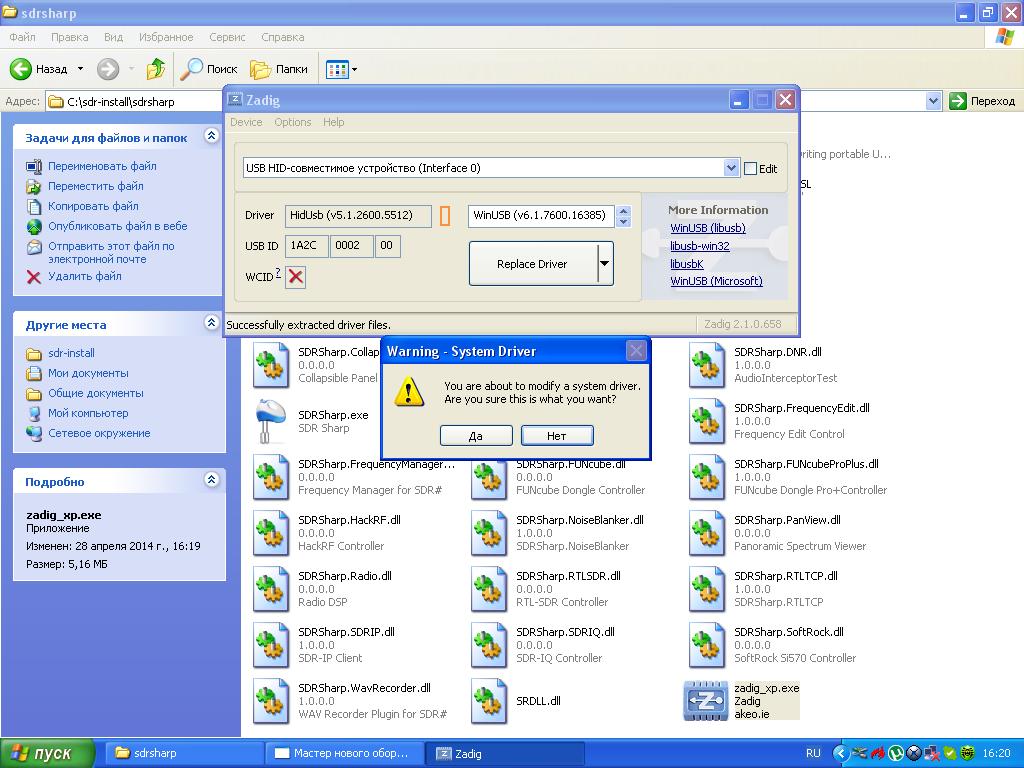Click the current driver HidUsb field

(358, 216)
